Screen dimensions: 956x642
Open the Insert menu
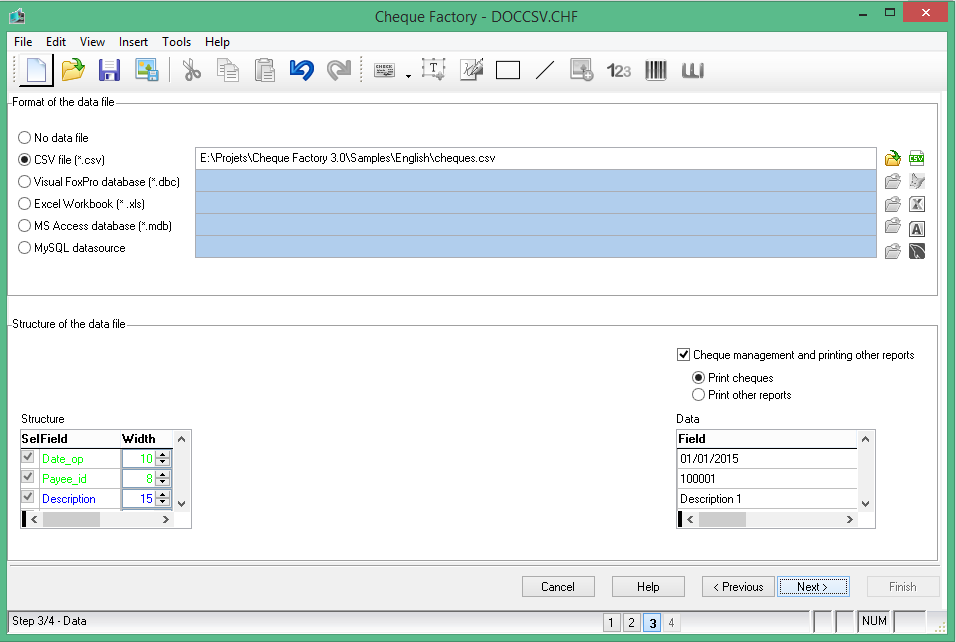133,41
